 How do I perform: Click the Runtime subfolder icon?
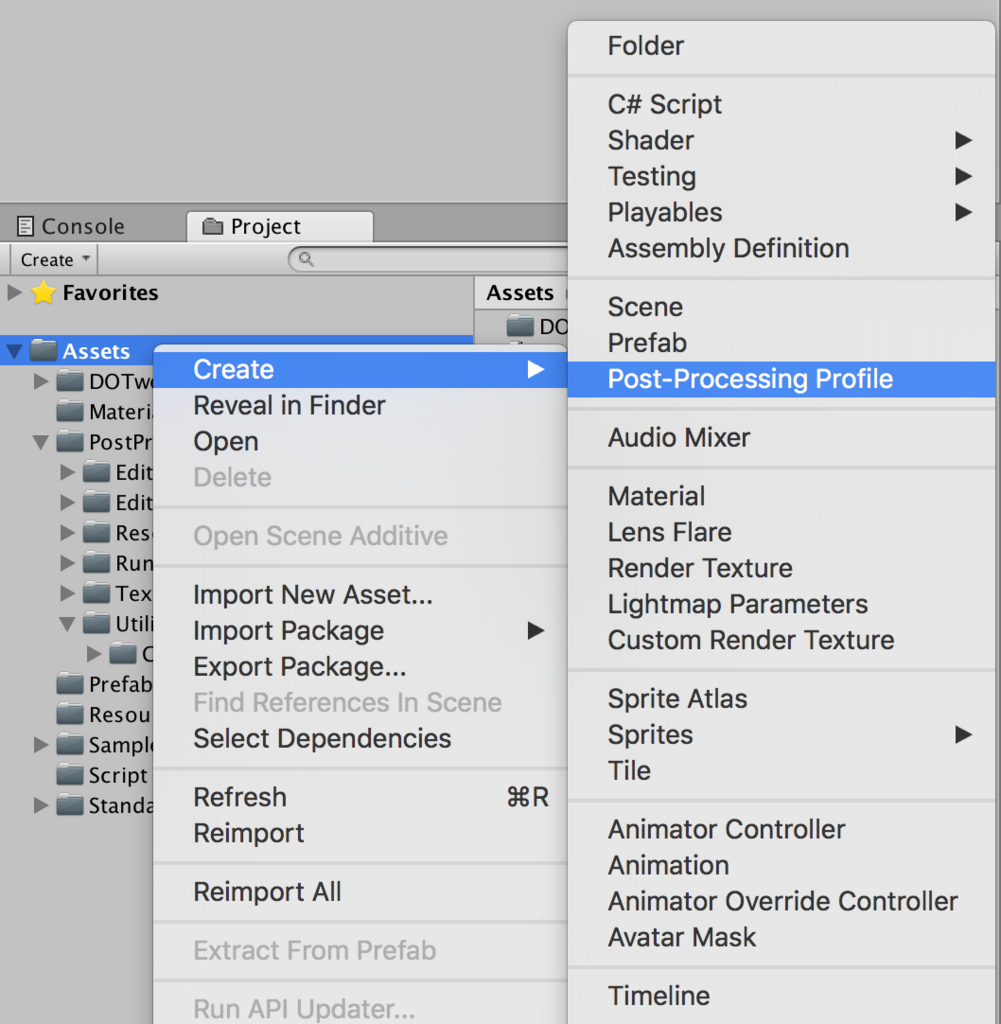(x=97, y=562)
